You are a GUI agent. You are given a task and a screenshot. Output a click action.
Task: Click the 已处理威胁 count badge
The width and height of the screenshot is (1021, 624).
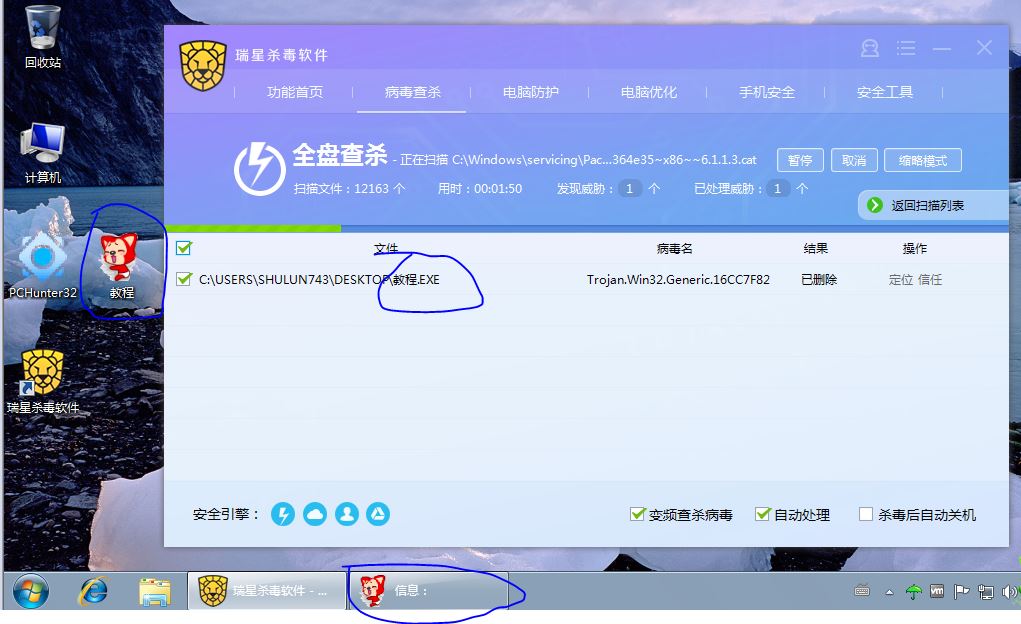(x=777, y=188)
